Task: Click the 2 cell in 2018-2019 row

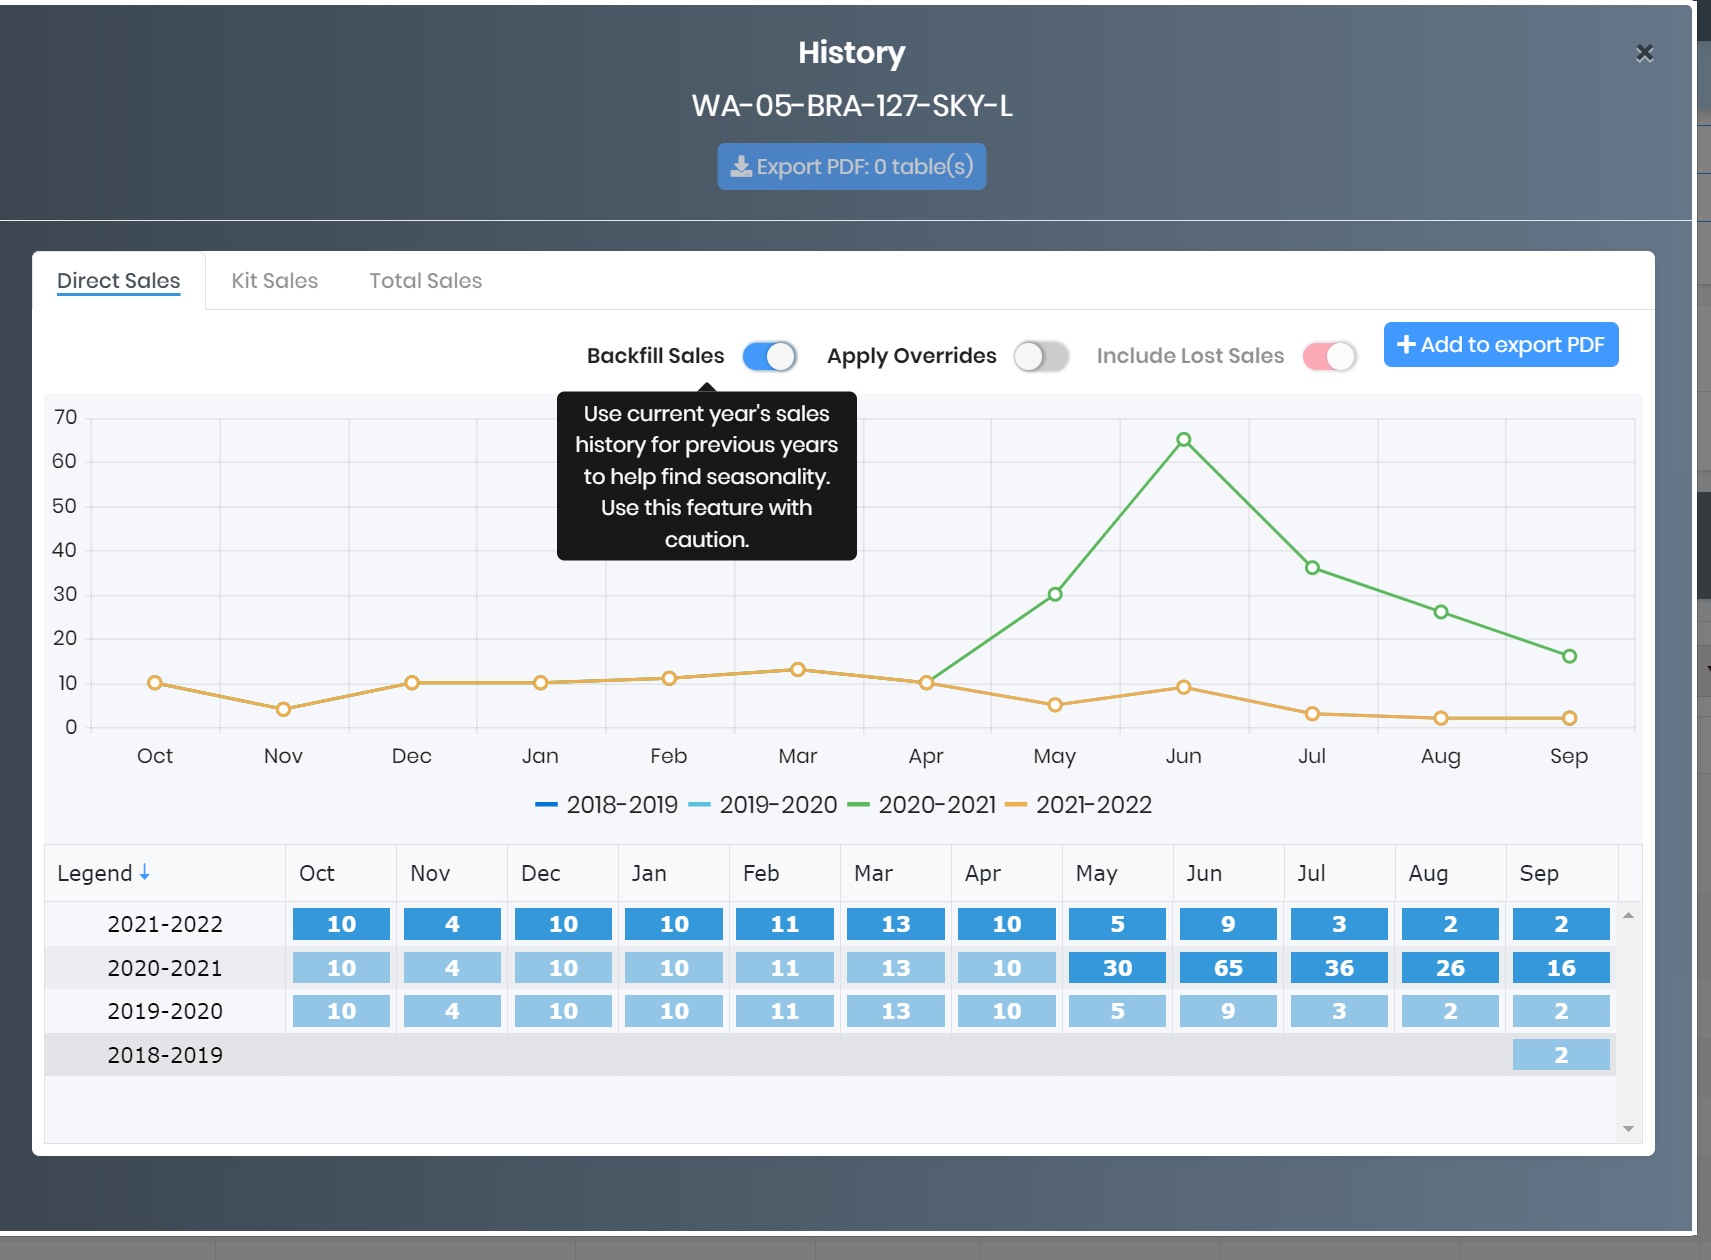Action: point(1561,1055)
